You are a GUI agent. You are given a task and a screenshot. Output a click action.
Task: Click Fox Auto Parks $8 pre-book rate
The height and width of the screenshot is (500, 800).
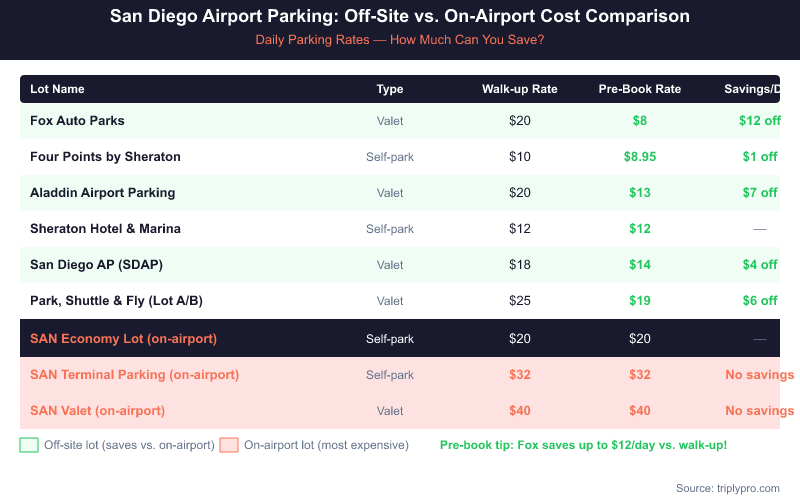640,121
